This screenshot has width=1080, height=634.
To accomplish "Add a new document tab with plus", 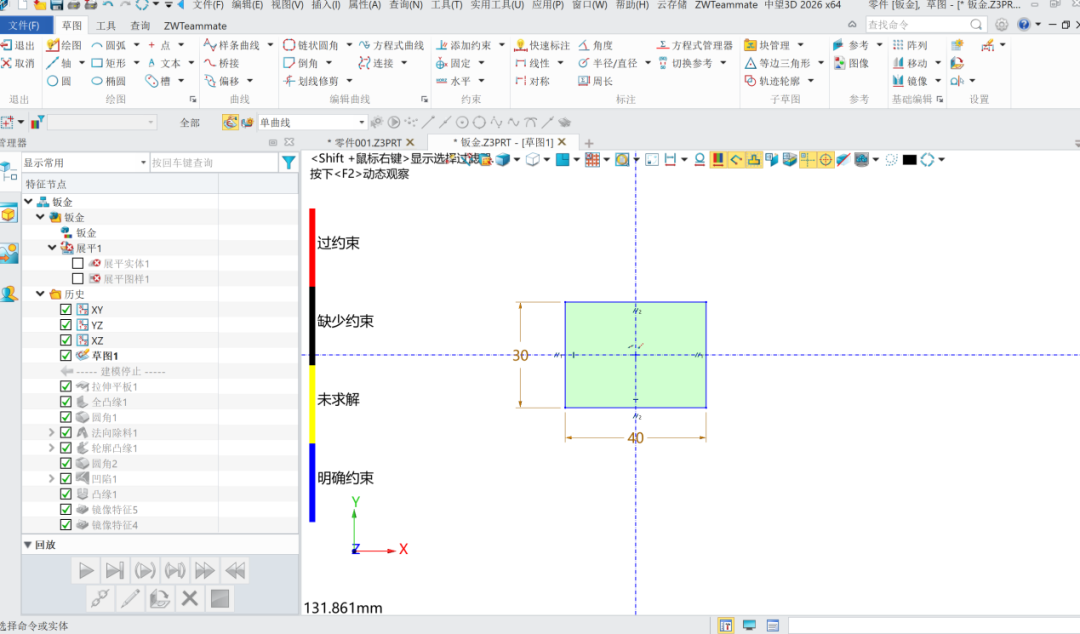I will point(589,143).
